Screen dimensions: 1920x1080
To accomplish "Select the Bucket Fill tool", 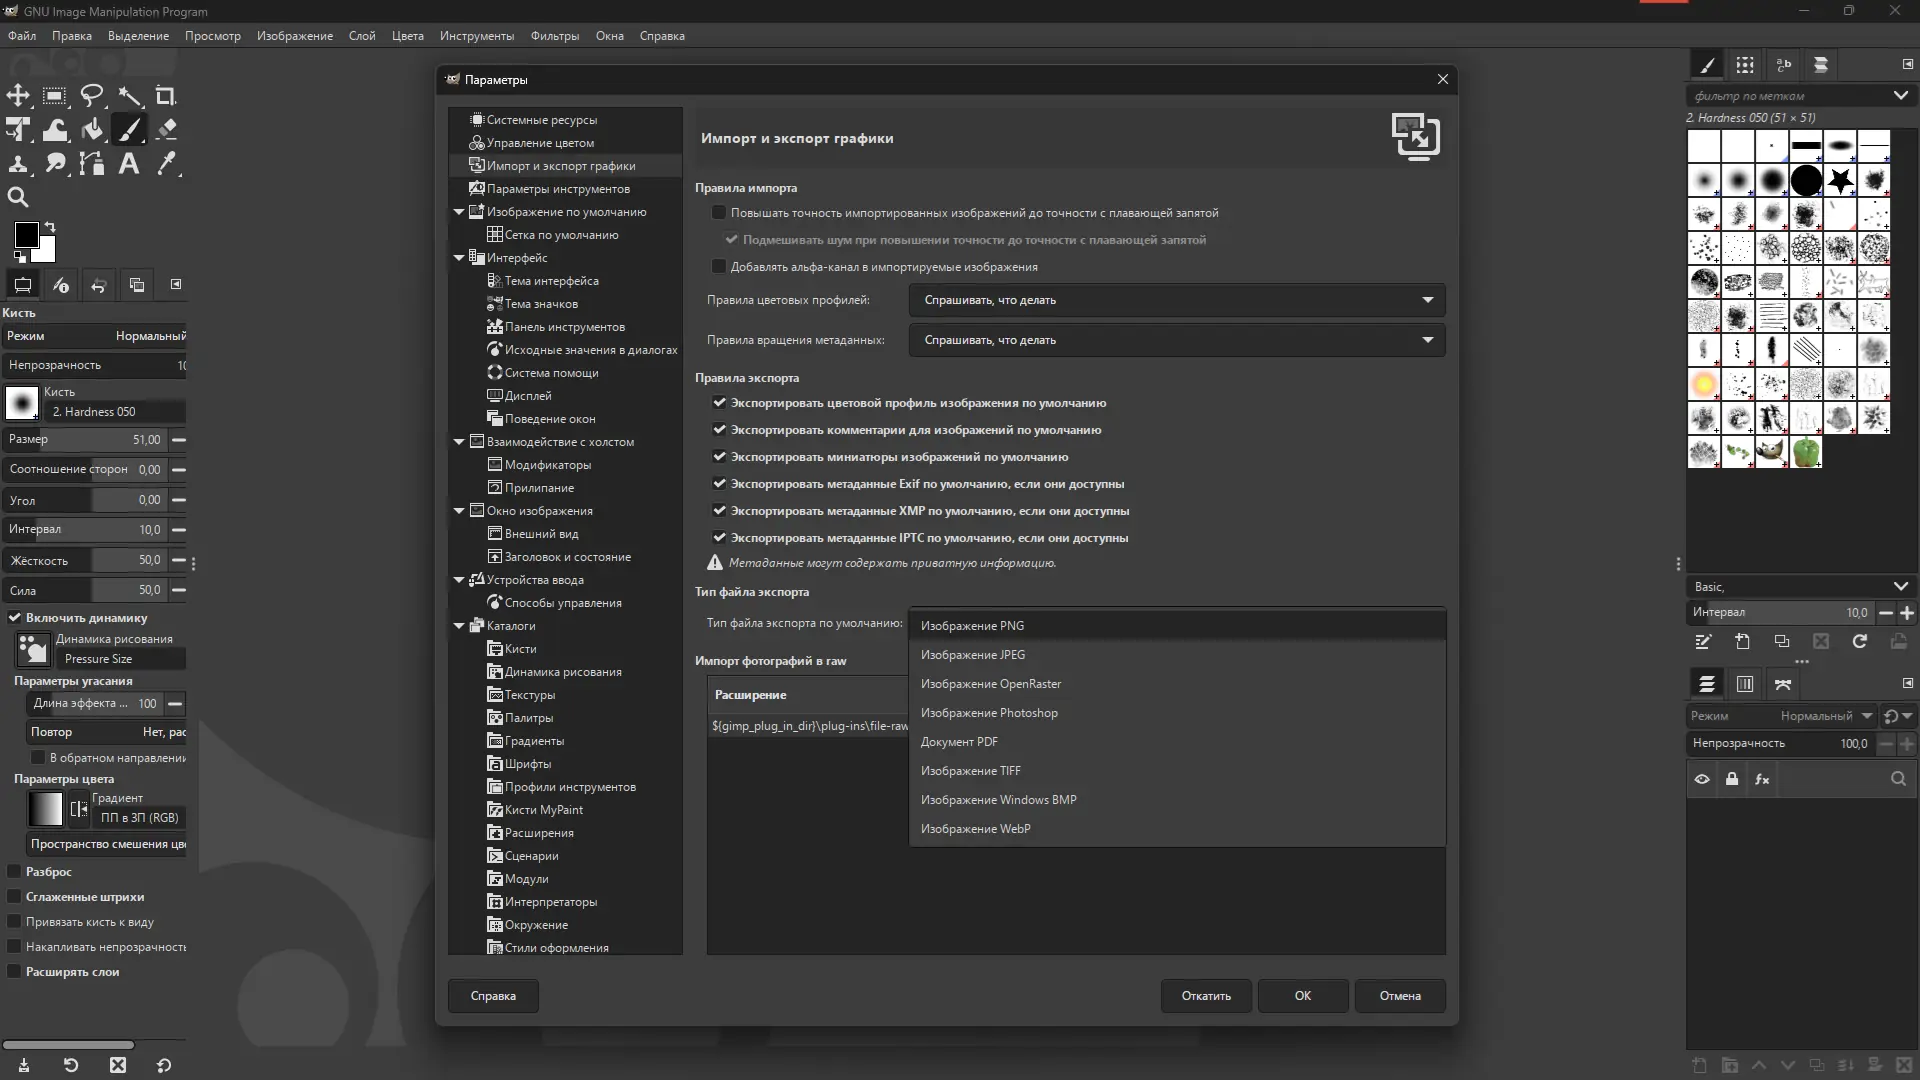I will point(92,129).
